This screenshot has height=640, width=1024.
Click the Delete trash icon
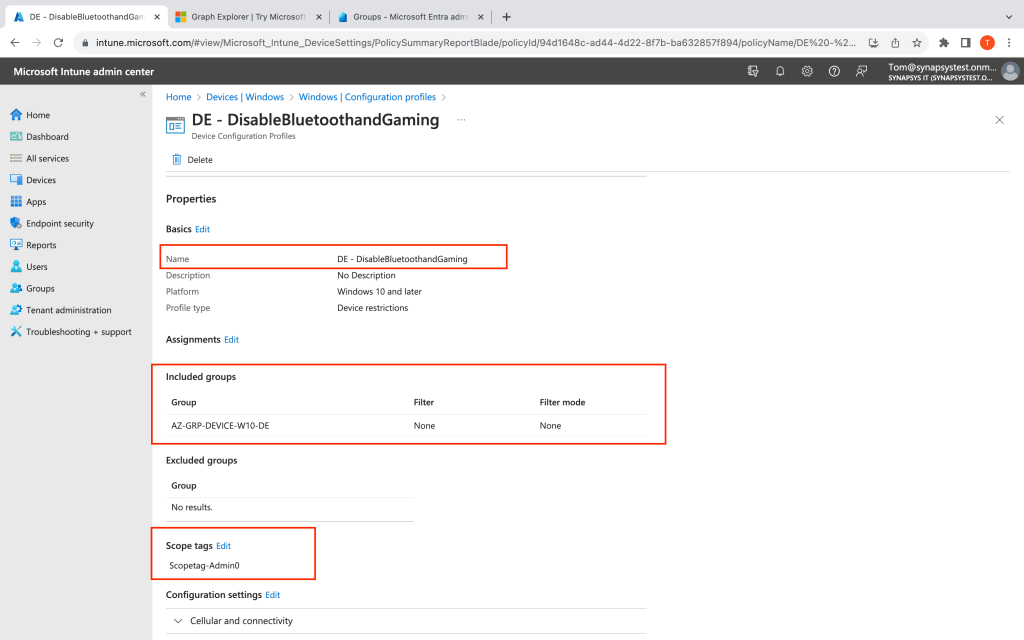click(177, 159)
